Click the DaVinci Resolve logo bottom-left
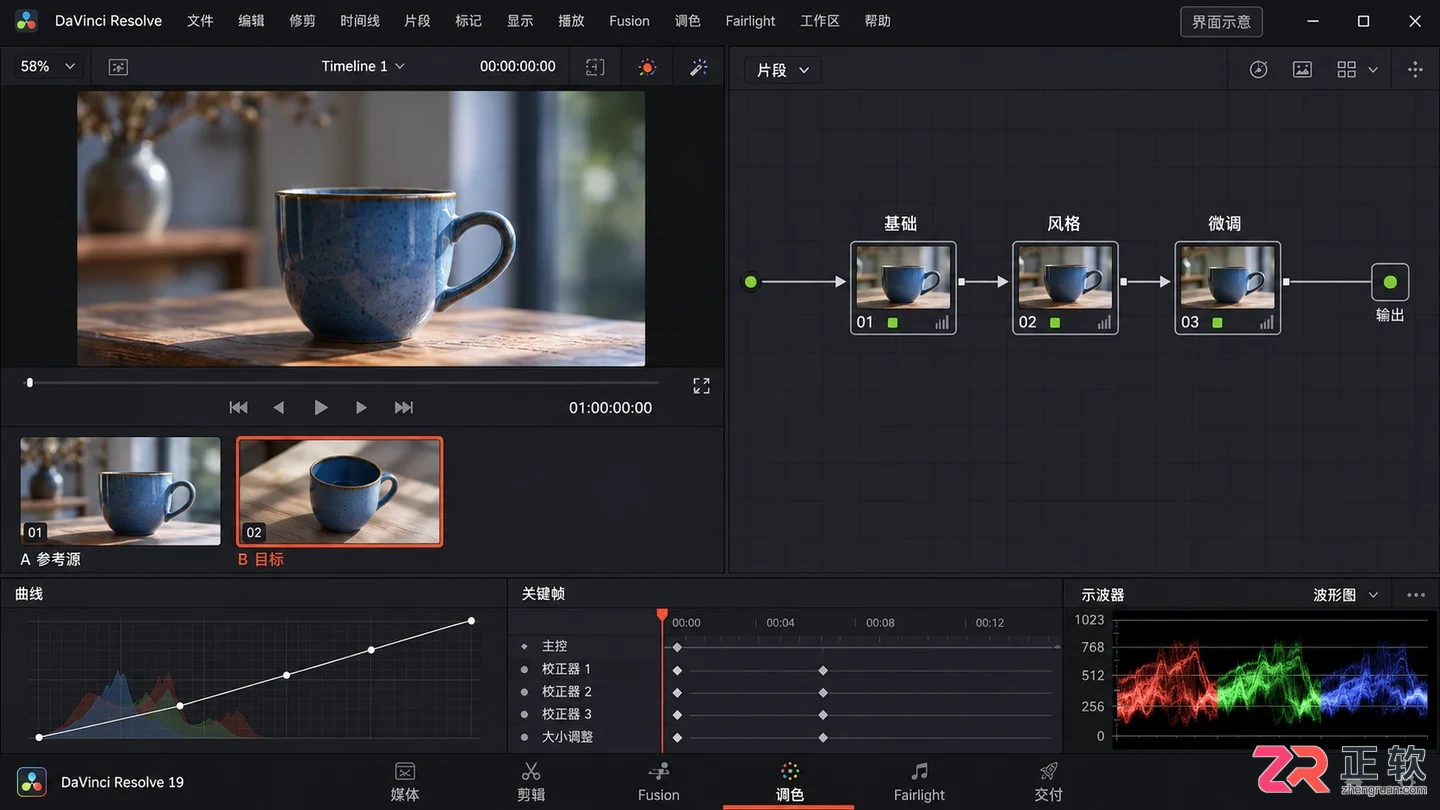The image size is (1440, 810). point(31,782)
